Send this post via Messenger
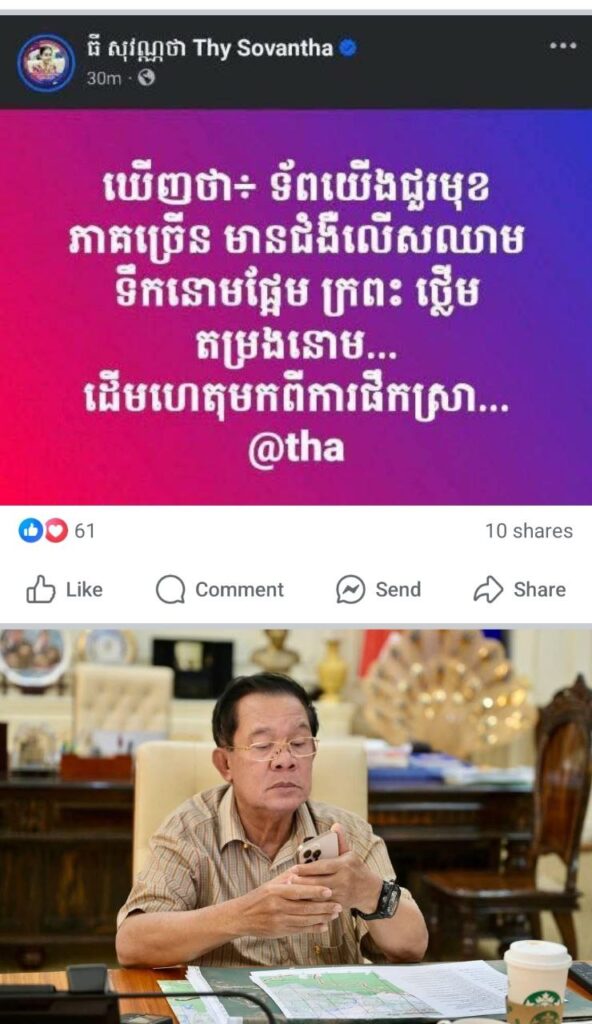The height and width of the screenshot is (1024, 592). click(x=378, y=589)
